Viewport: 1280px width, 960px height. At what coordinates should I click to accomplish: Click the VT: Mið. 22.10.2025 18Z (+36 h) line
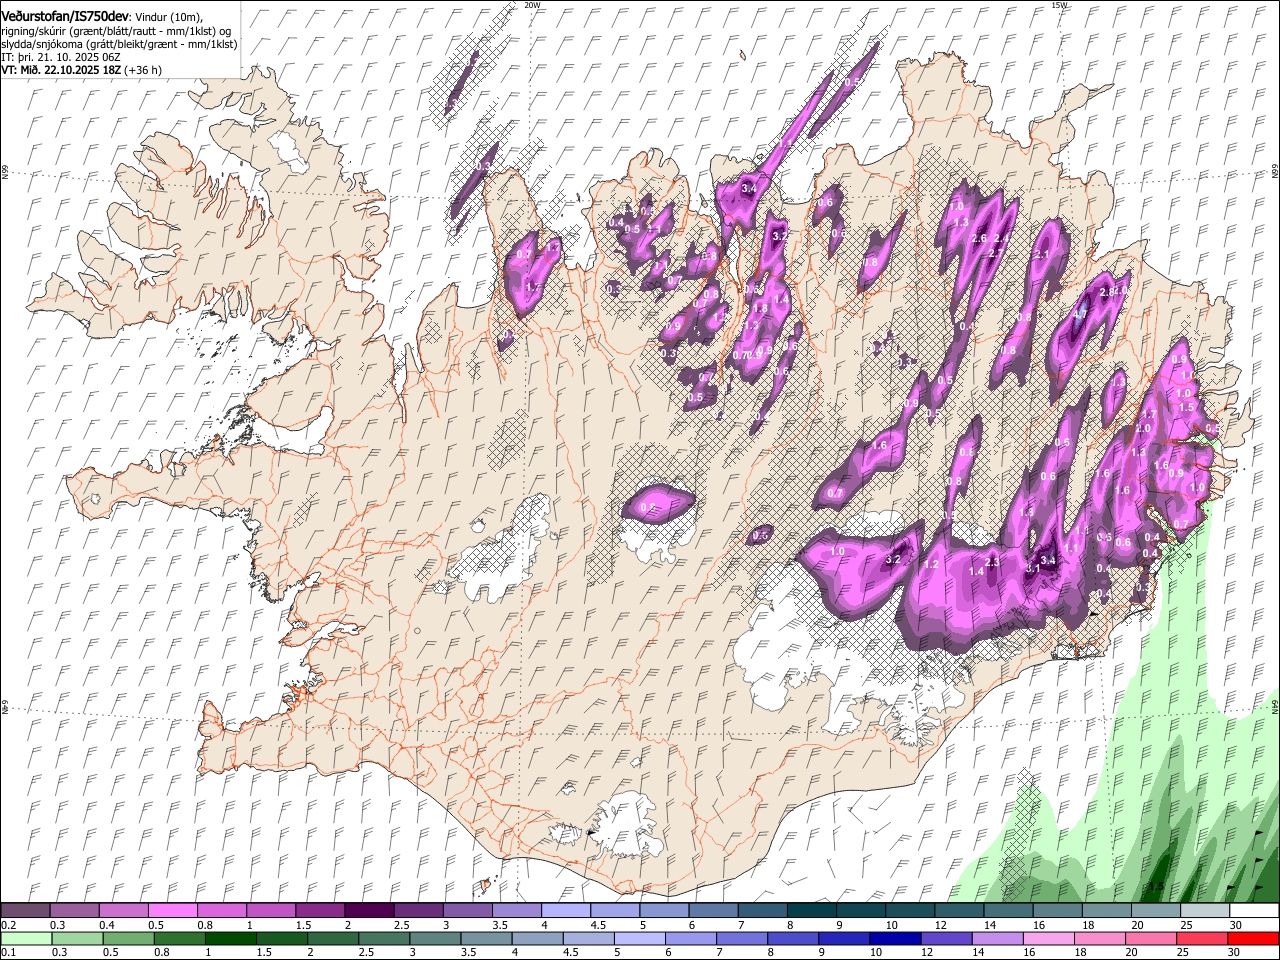click(81, 70)
